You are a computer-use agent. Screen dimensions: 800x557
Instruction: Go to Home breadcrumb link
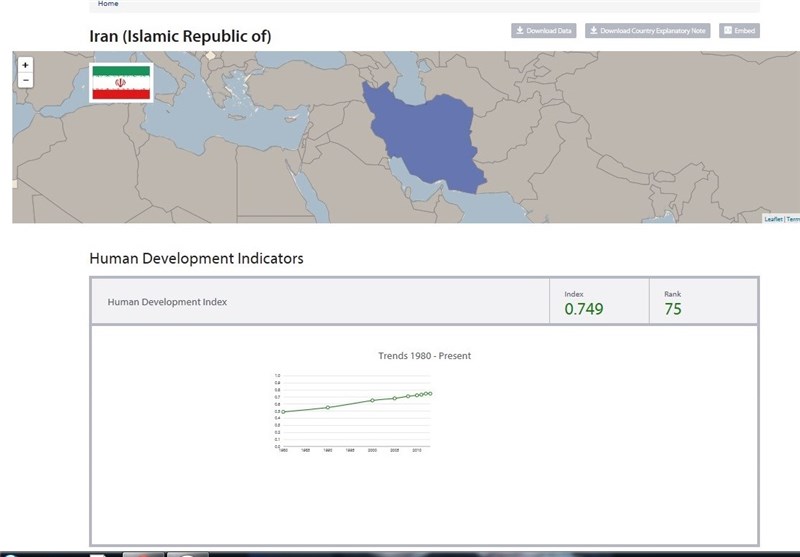pos(108,4)
